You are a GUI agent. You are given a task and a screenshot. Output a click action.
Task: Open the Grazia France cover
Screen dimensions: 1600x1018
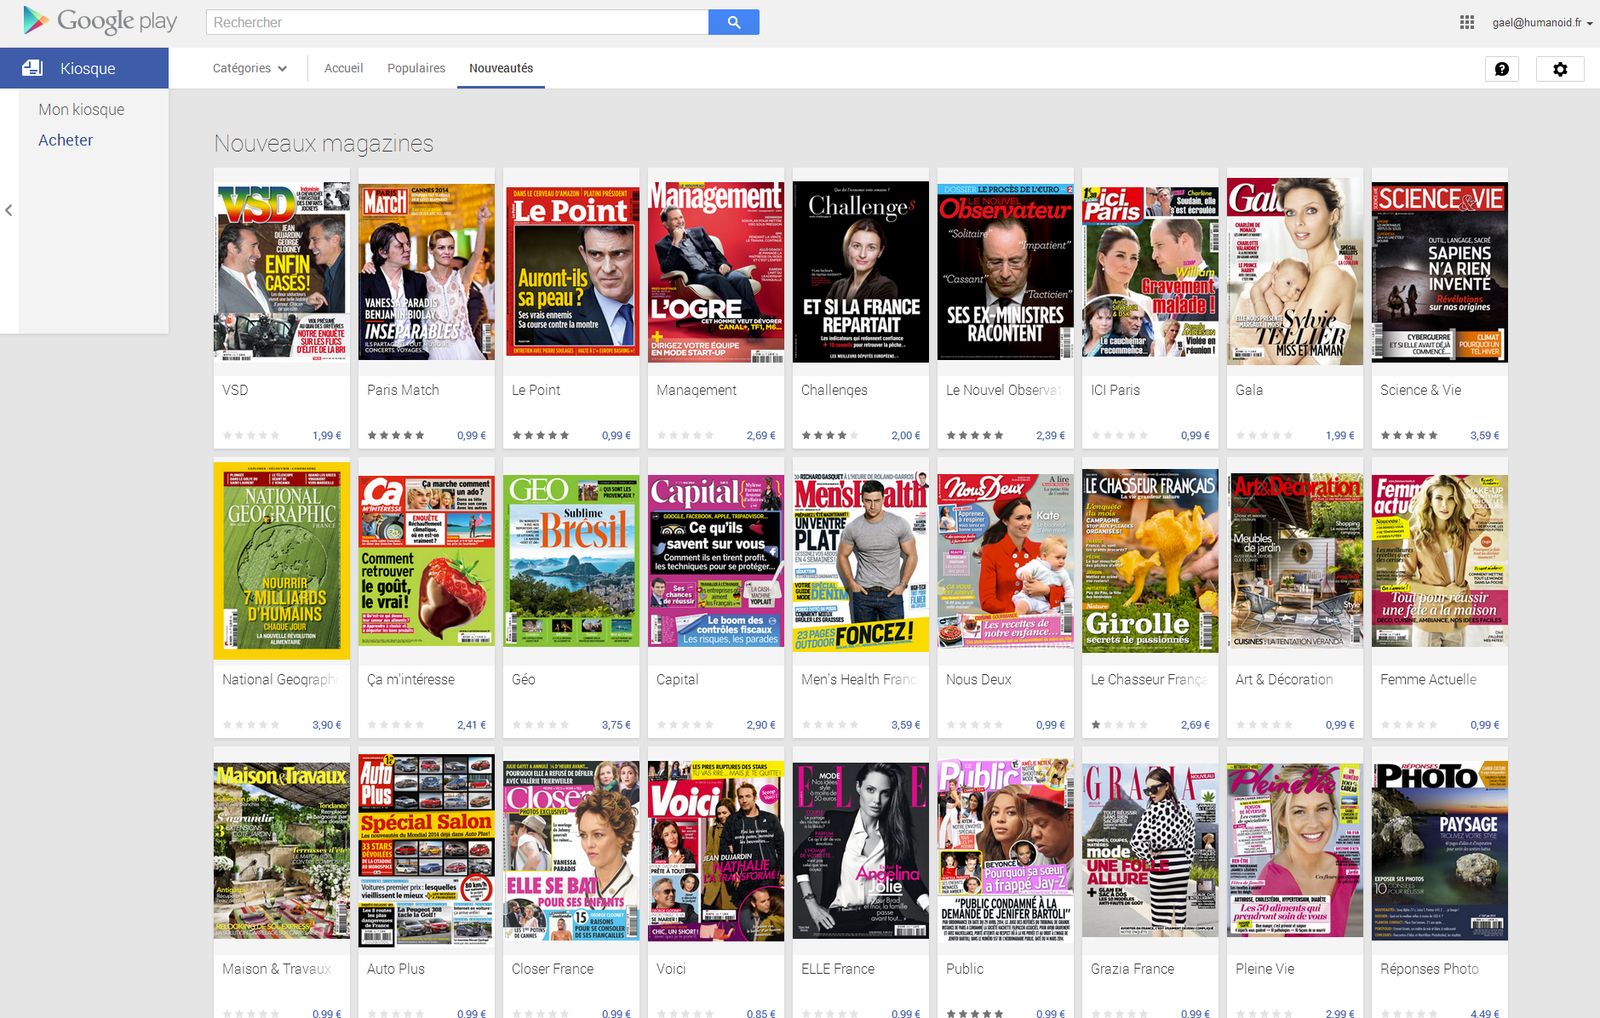(x=1150, y=850)
